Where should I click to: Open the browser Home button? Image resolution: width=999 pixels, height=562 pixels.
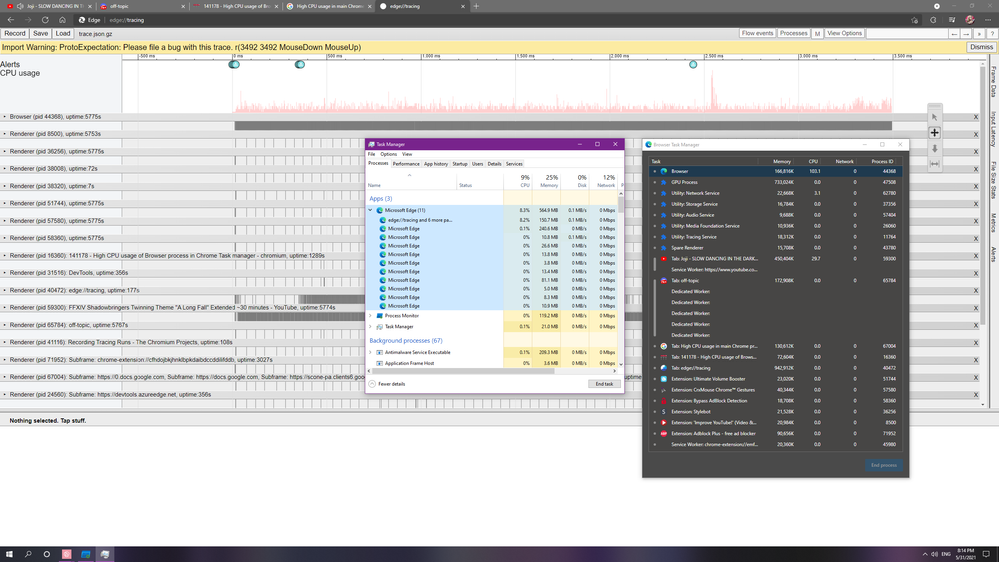62,20
